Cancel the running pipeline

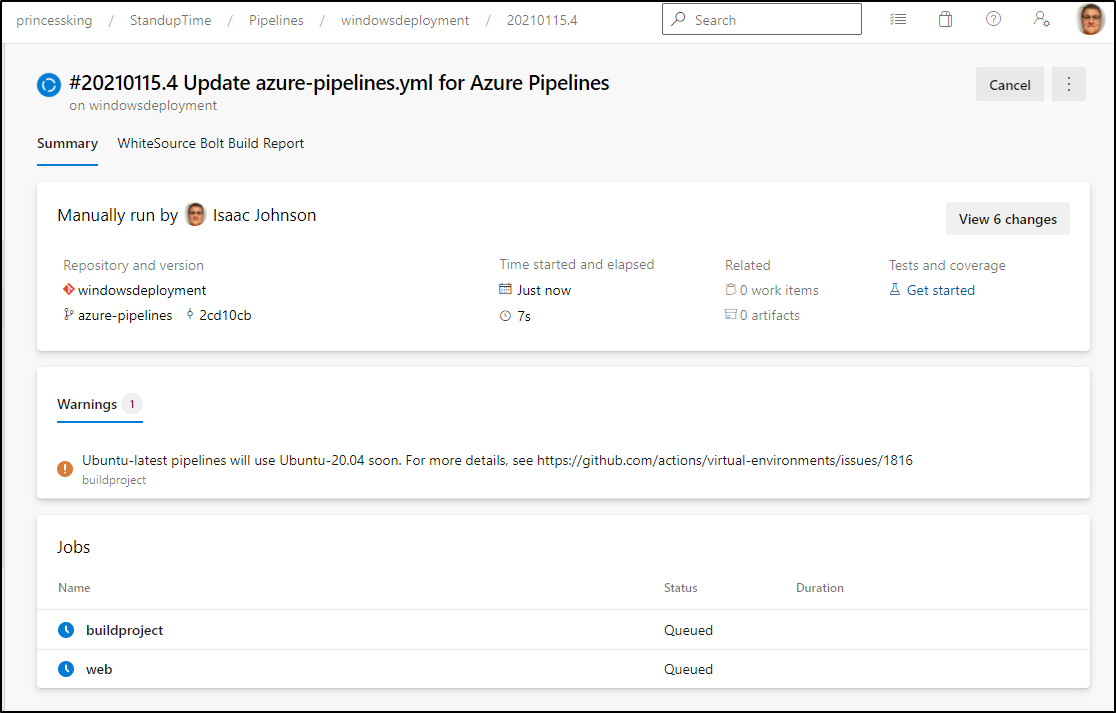[x=1009, y=84]
